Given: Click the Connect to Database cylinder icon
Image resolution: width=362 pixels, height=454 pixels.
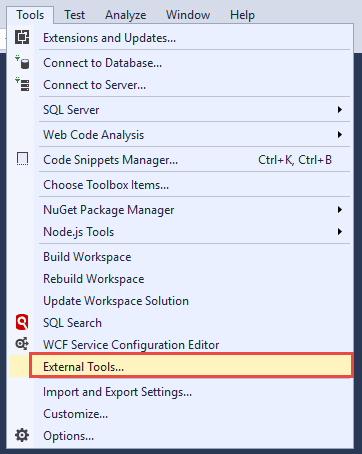Looking at the screenshot, I should coord(22,63).
